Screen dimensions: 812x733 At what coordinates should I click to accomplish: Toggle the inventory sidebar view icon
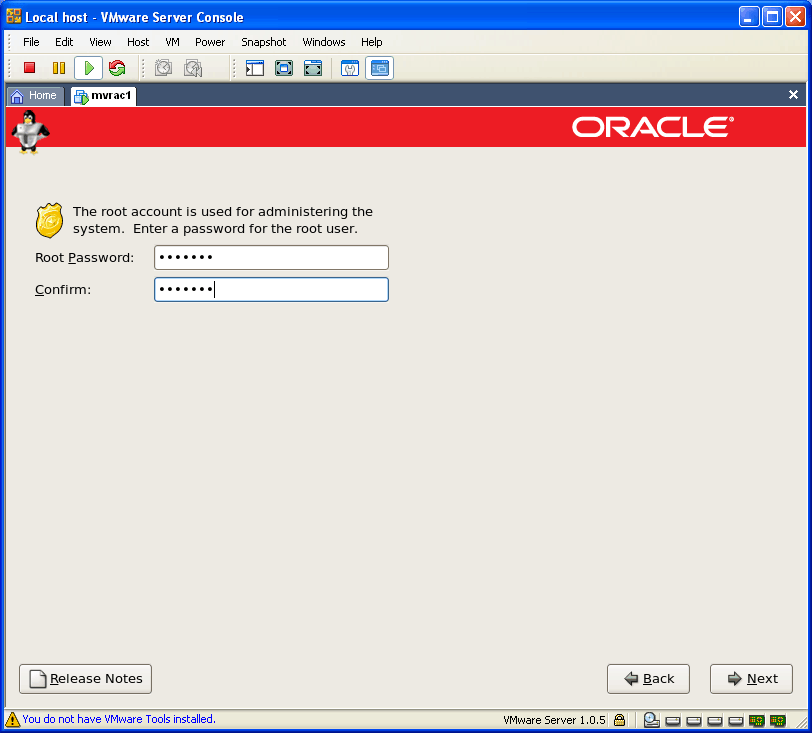coord(255,68)
